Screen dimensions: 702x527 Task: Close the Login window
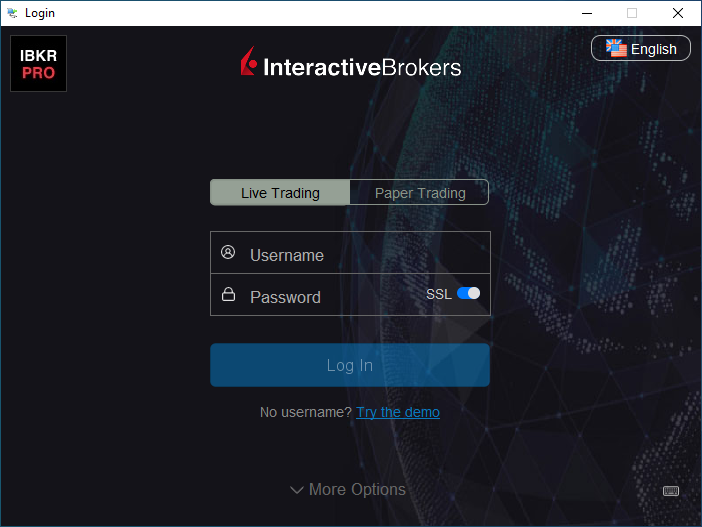678,13
